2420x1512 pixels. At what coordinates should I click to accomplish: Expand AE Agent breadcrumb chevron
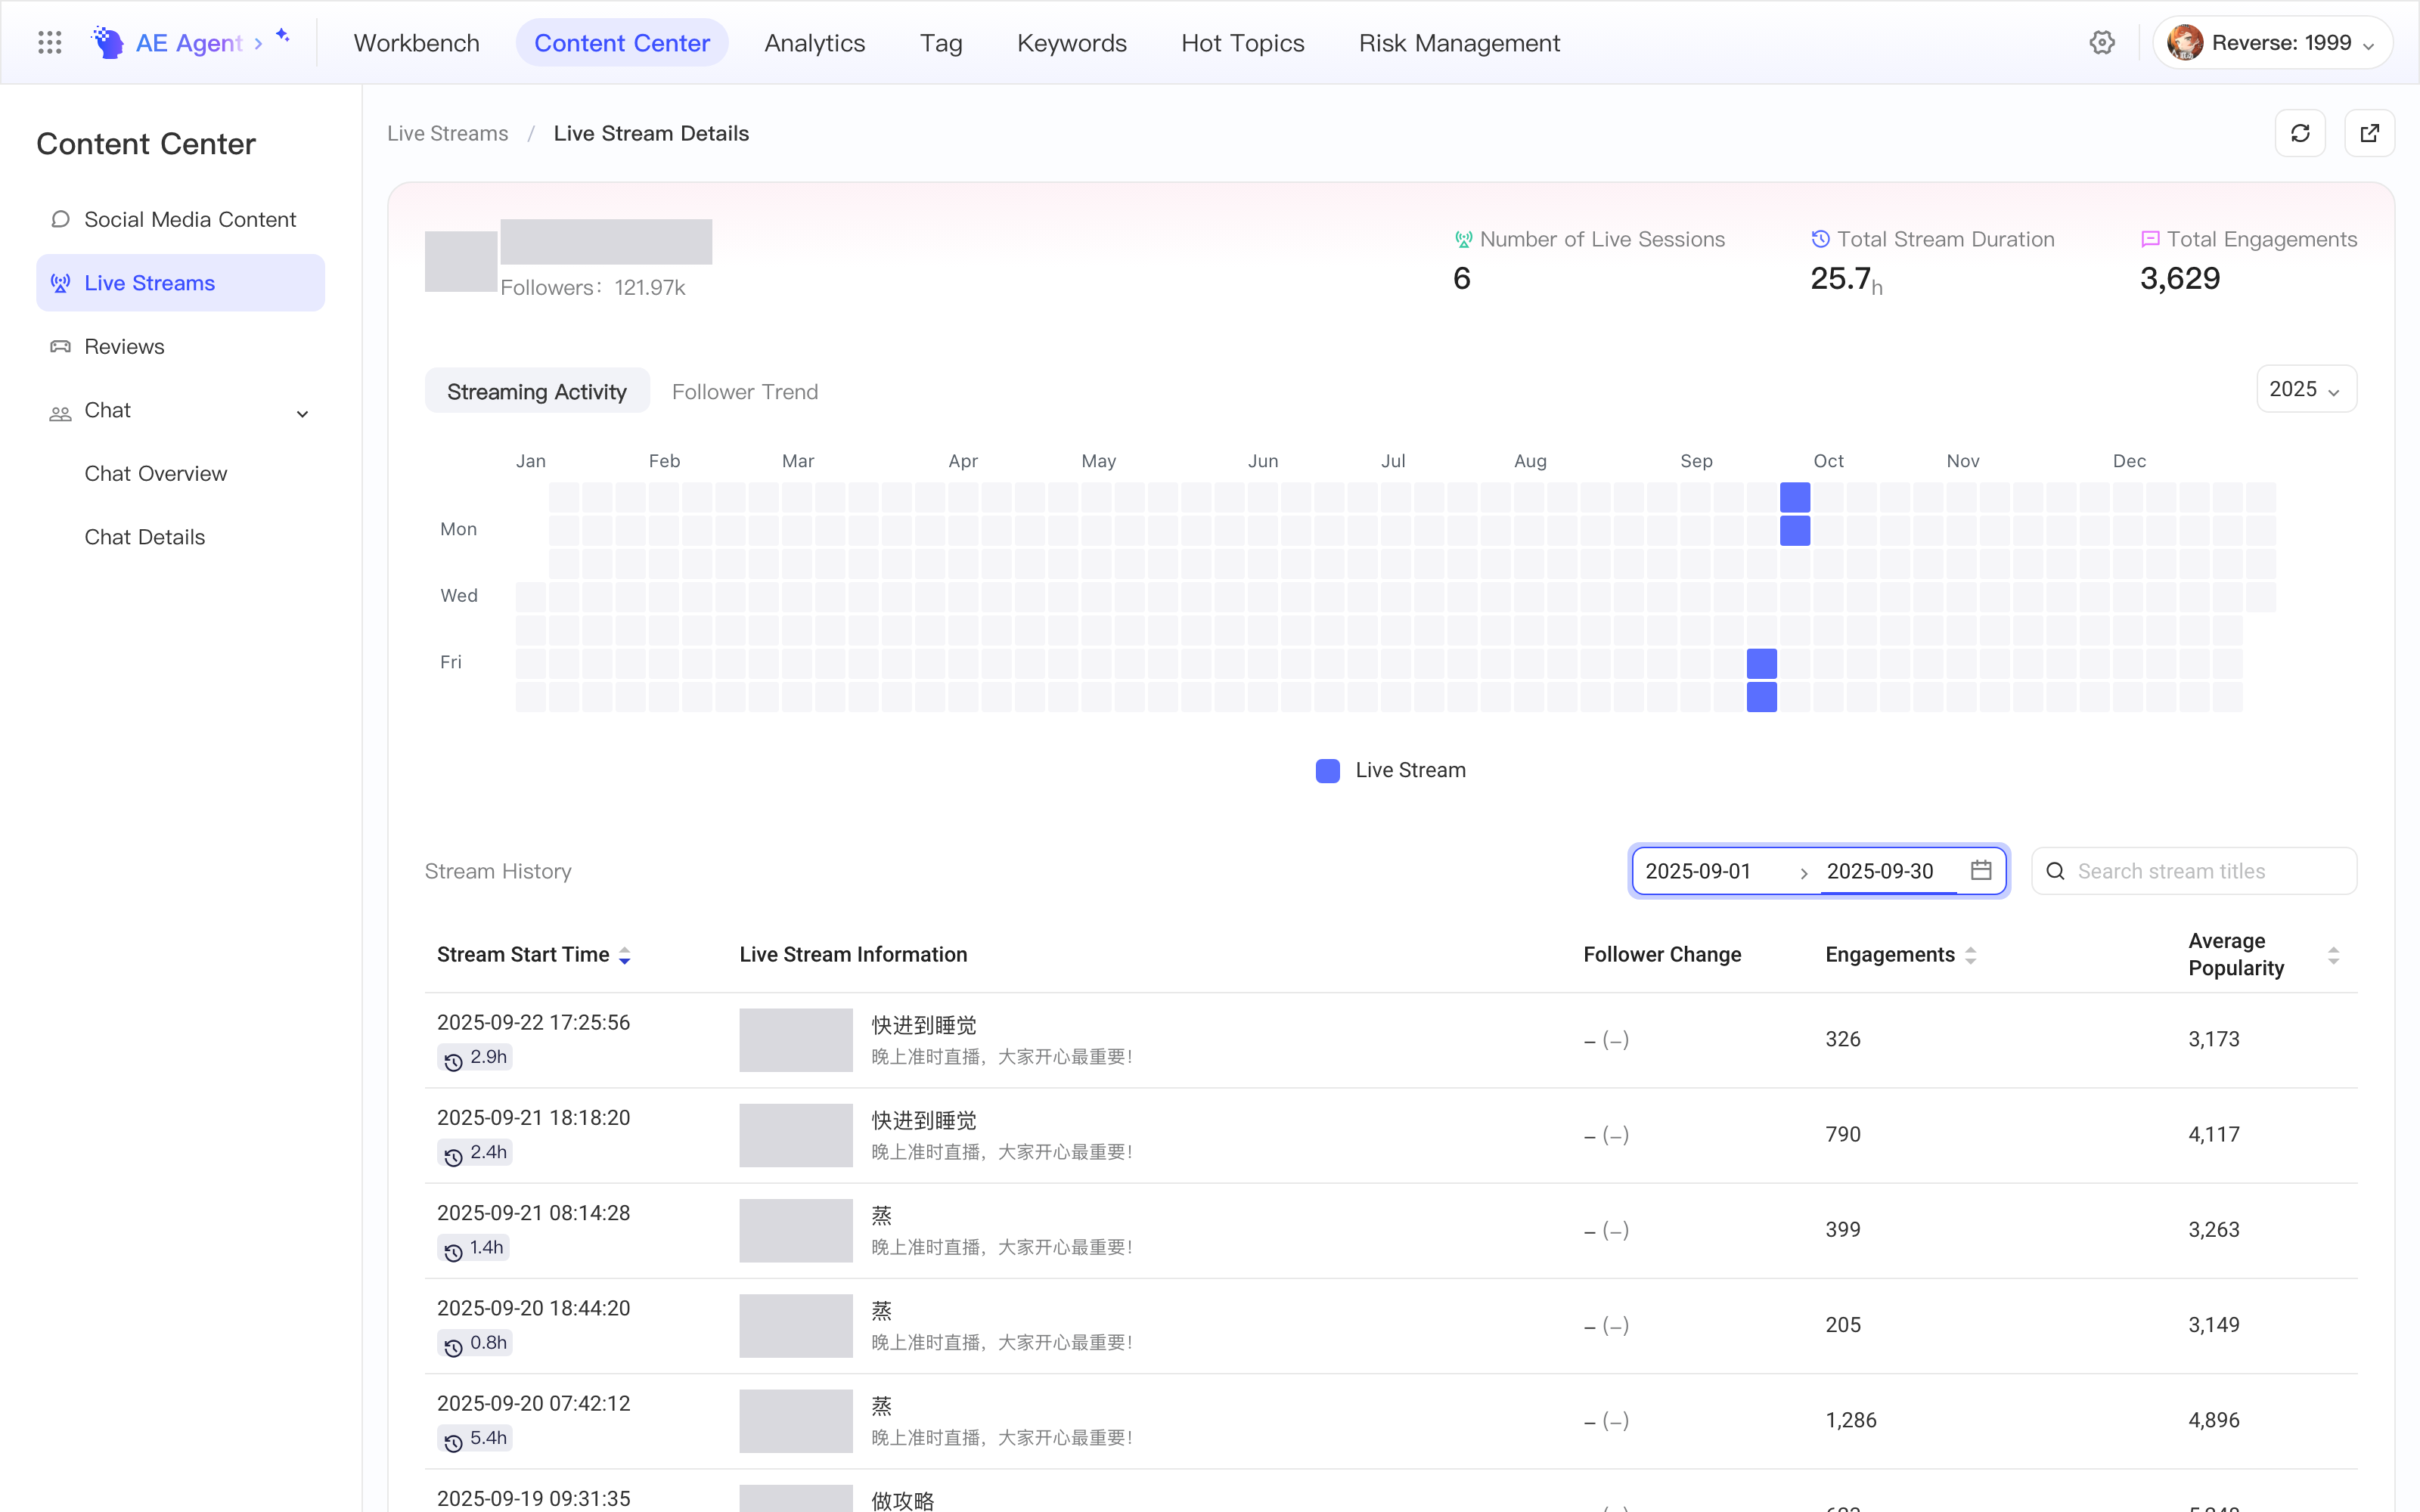pyautogui.click(x=258, y=43)
